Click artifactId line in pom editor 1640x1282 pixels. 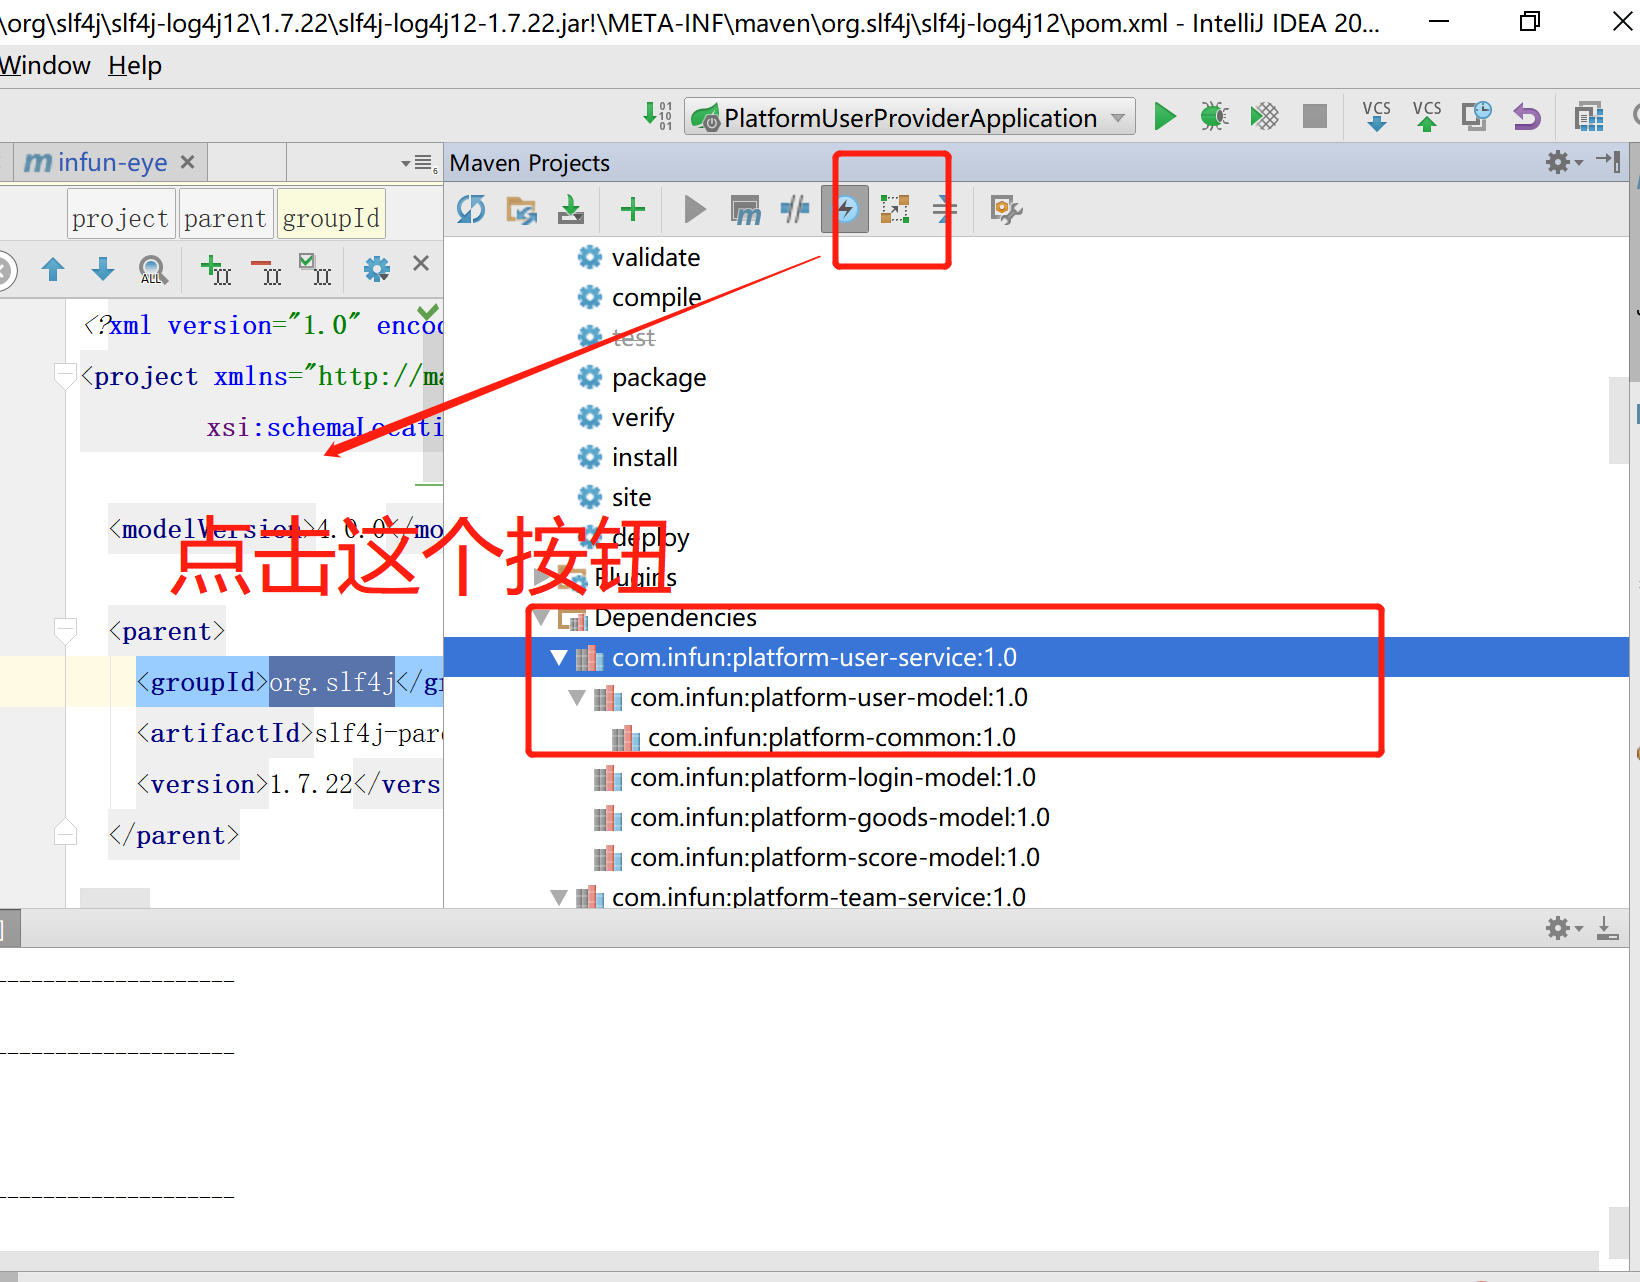(x=289, y=733)
